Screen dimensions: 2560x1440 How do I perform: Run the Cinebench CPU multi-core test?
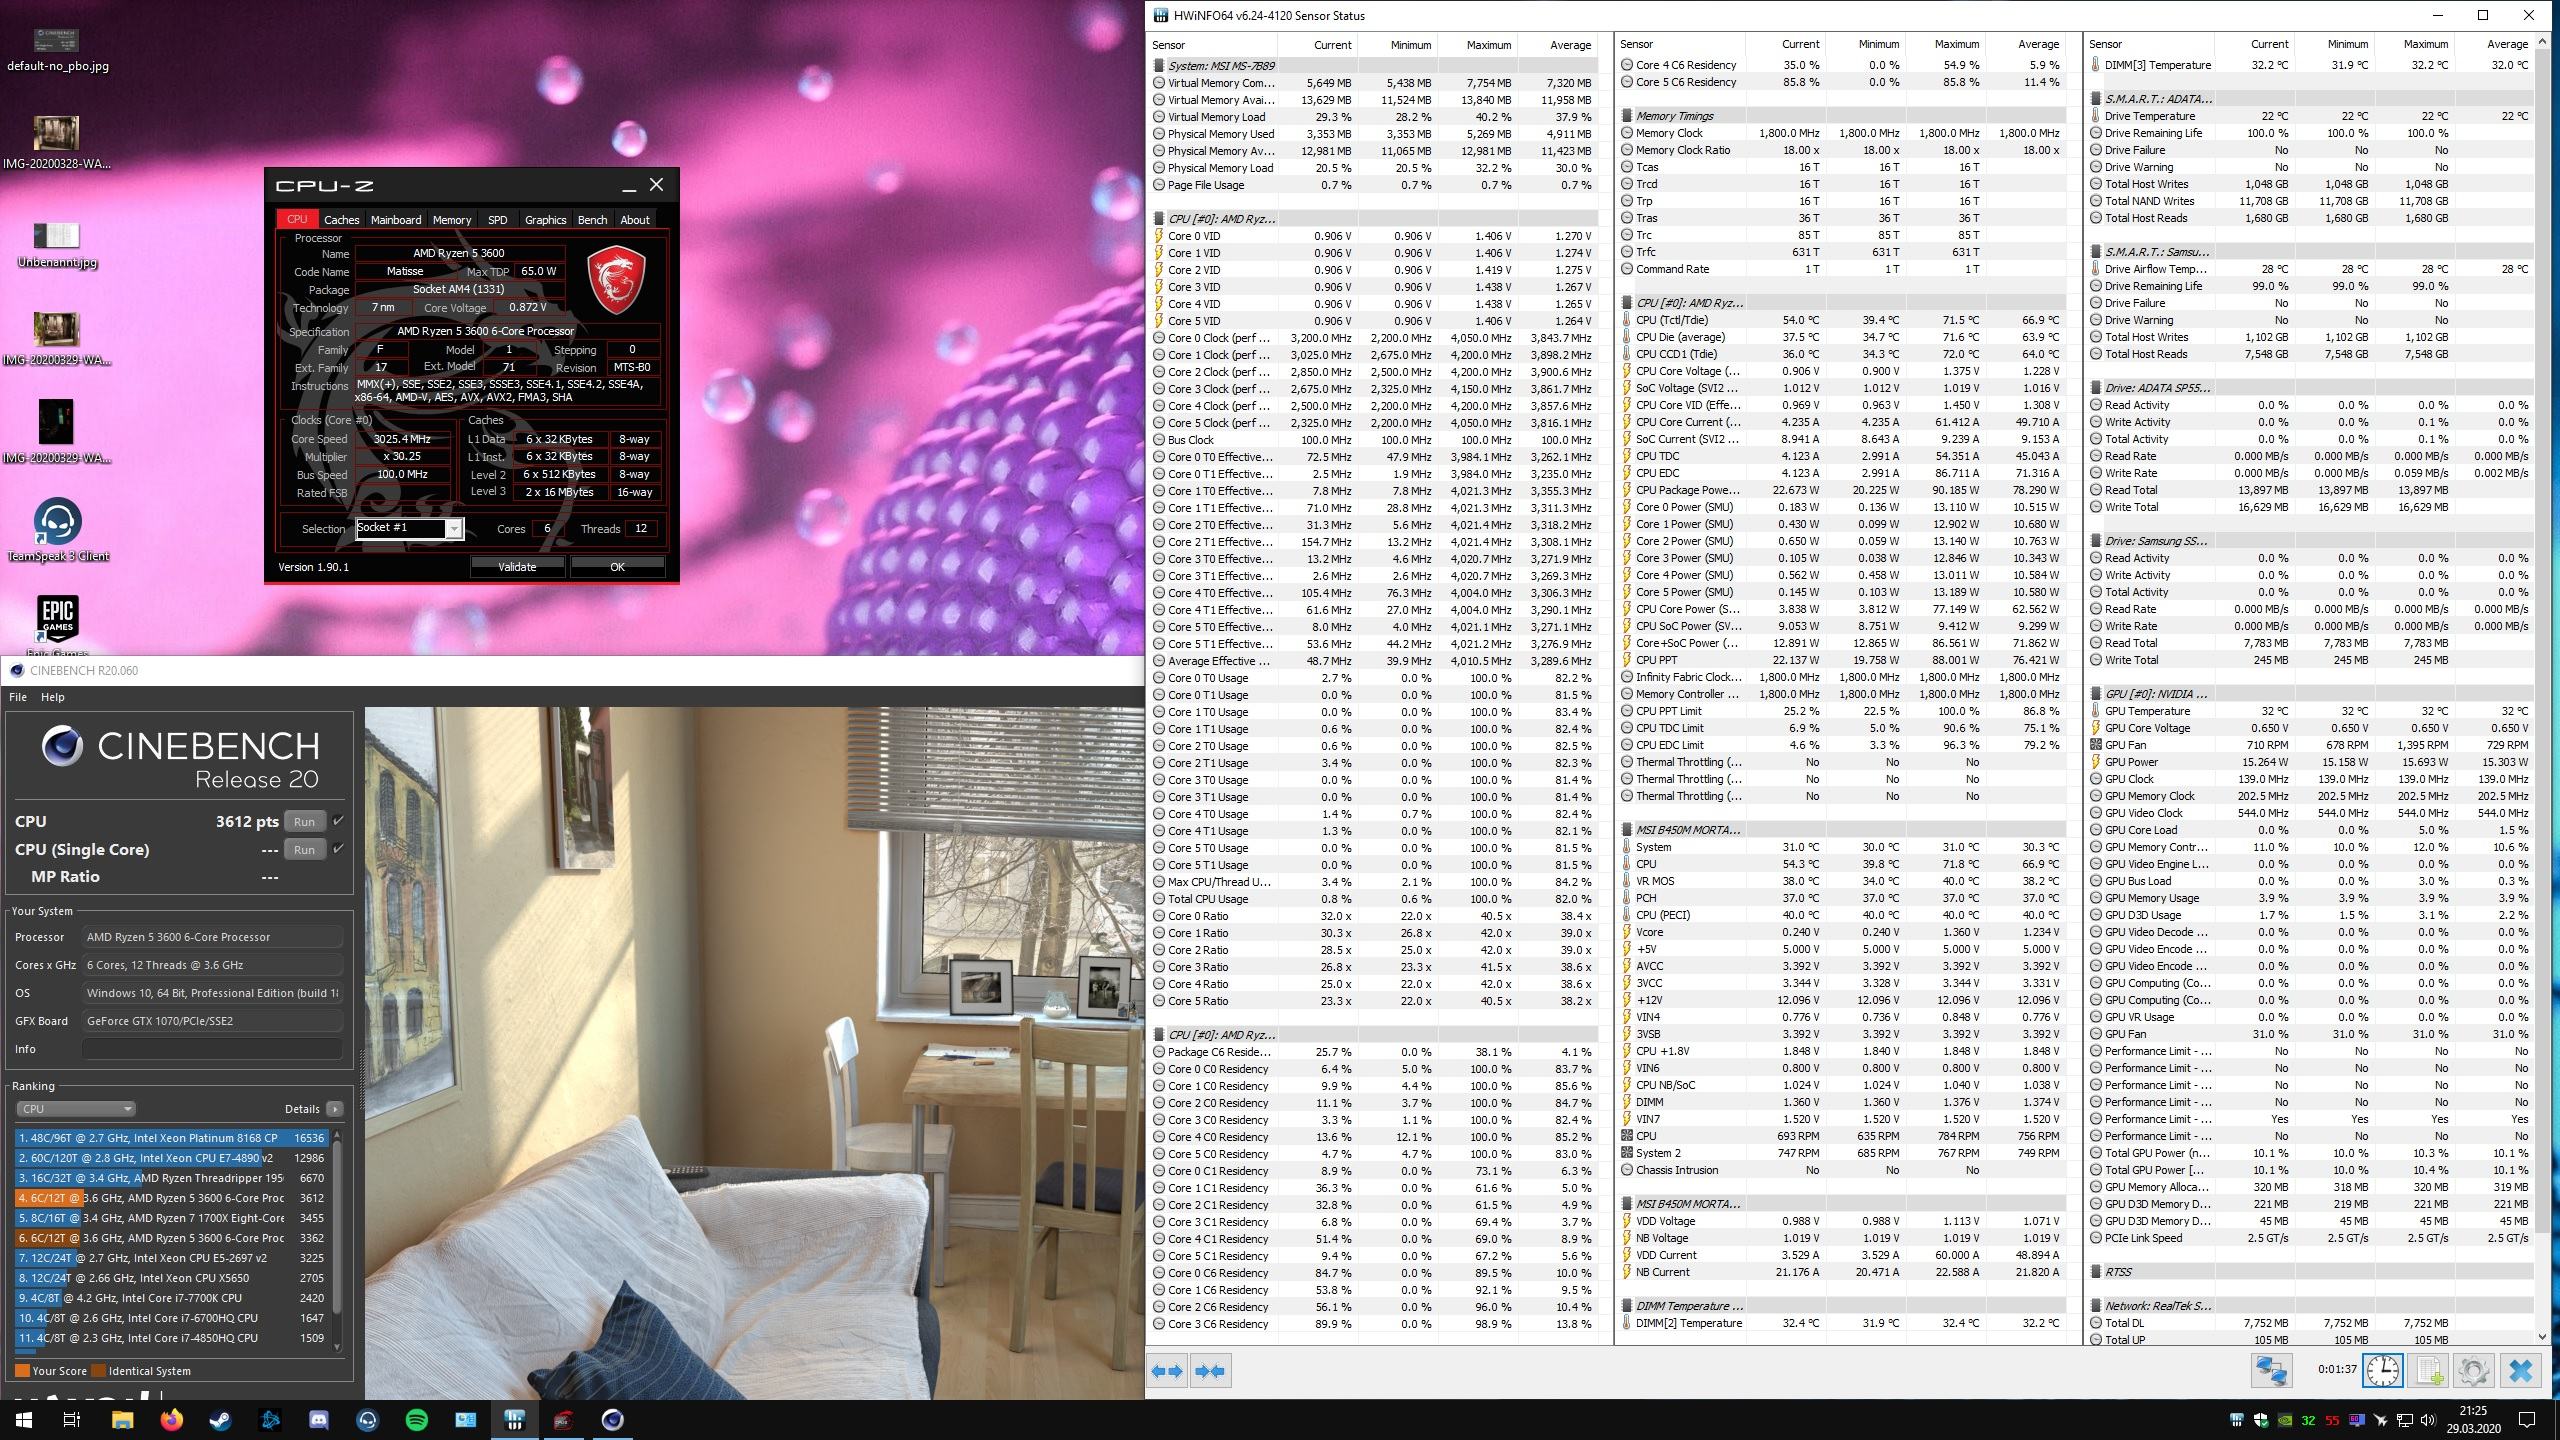coord(305,821)
